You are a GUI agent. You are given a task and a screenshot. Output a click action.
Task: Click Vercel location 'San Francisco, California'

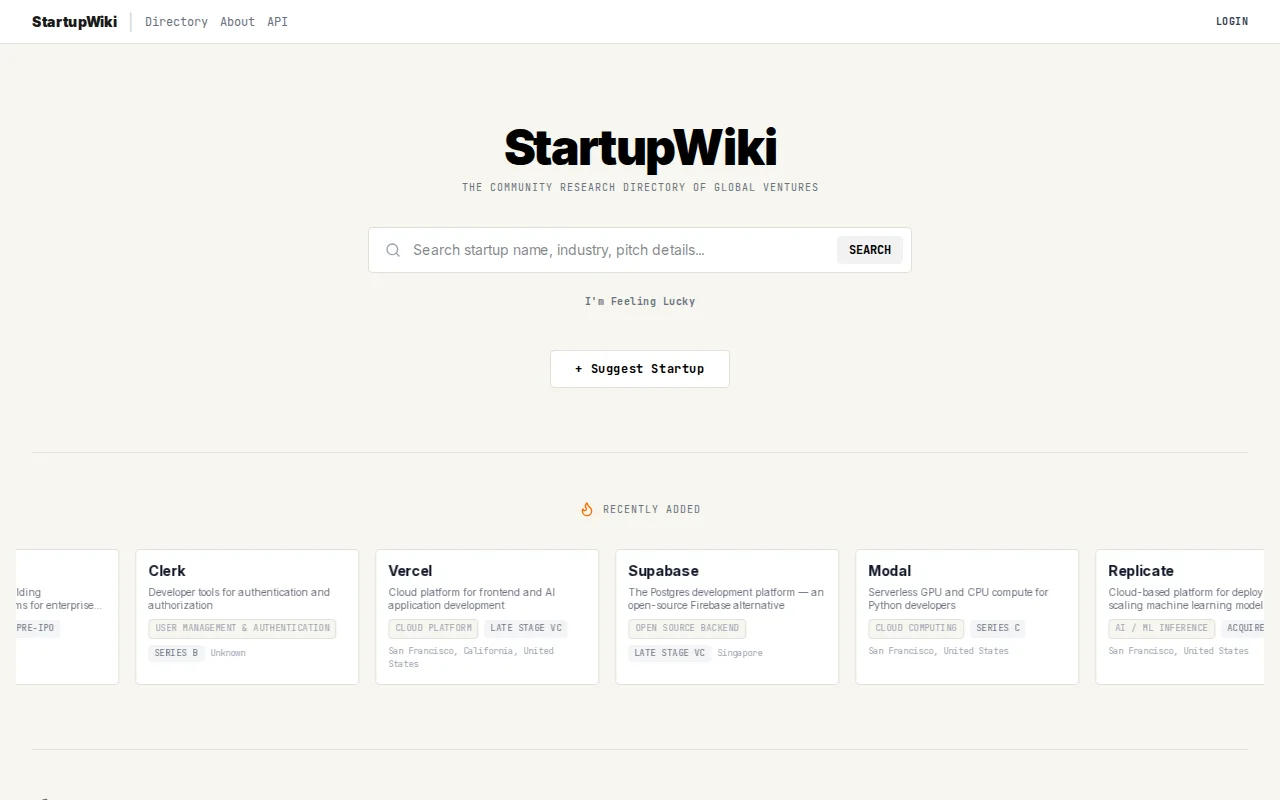(x=471, y=657)
